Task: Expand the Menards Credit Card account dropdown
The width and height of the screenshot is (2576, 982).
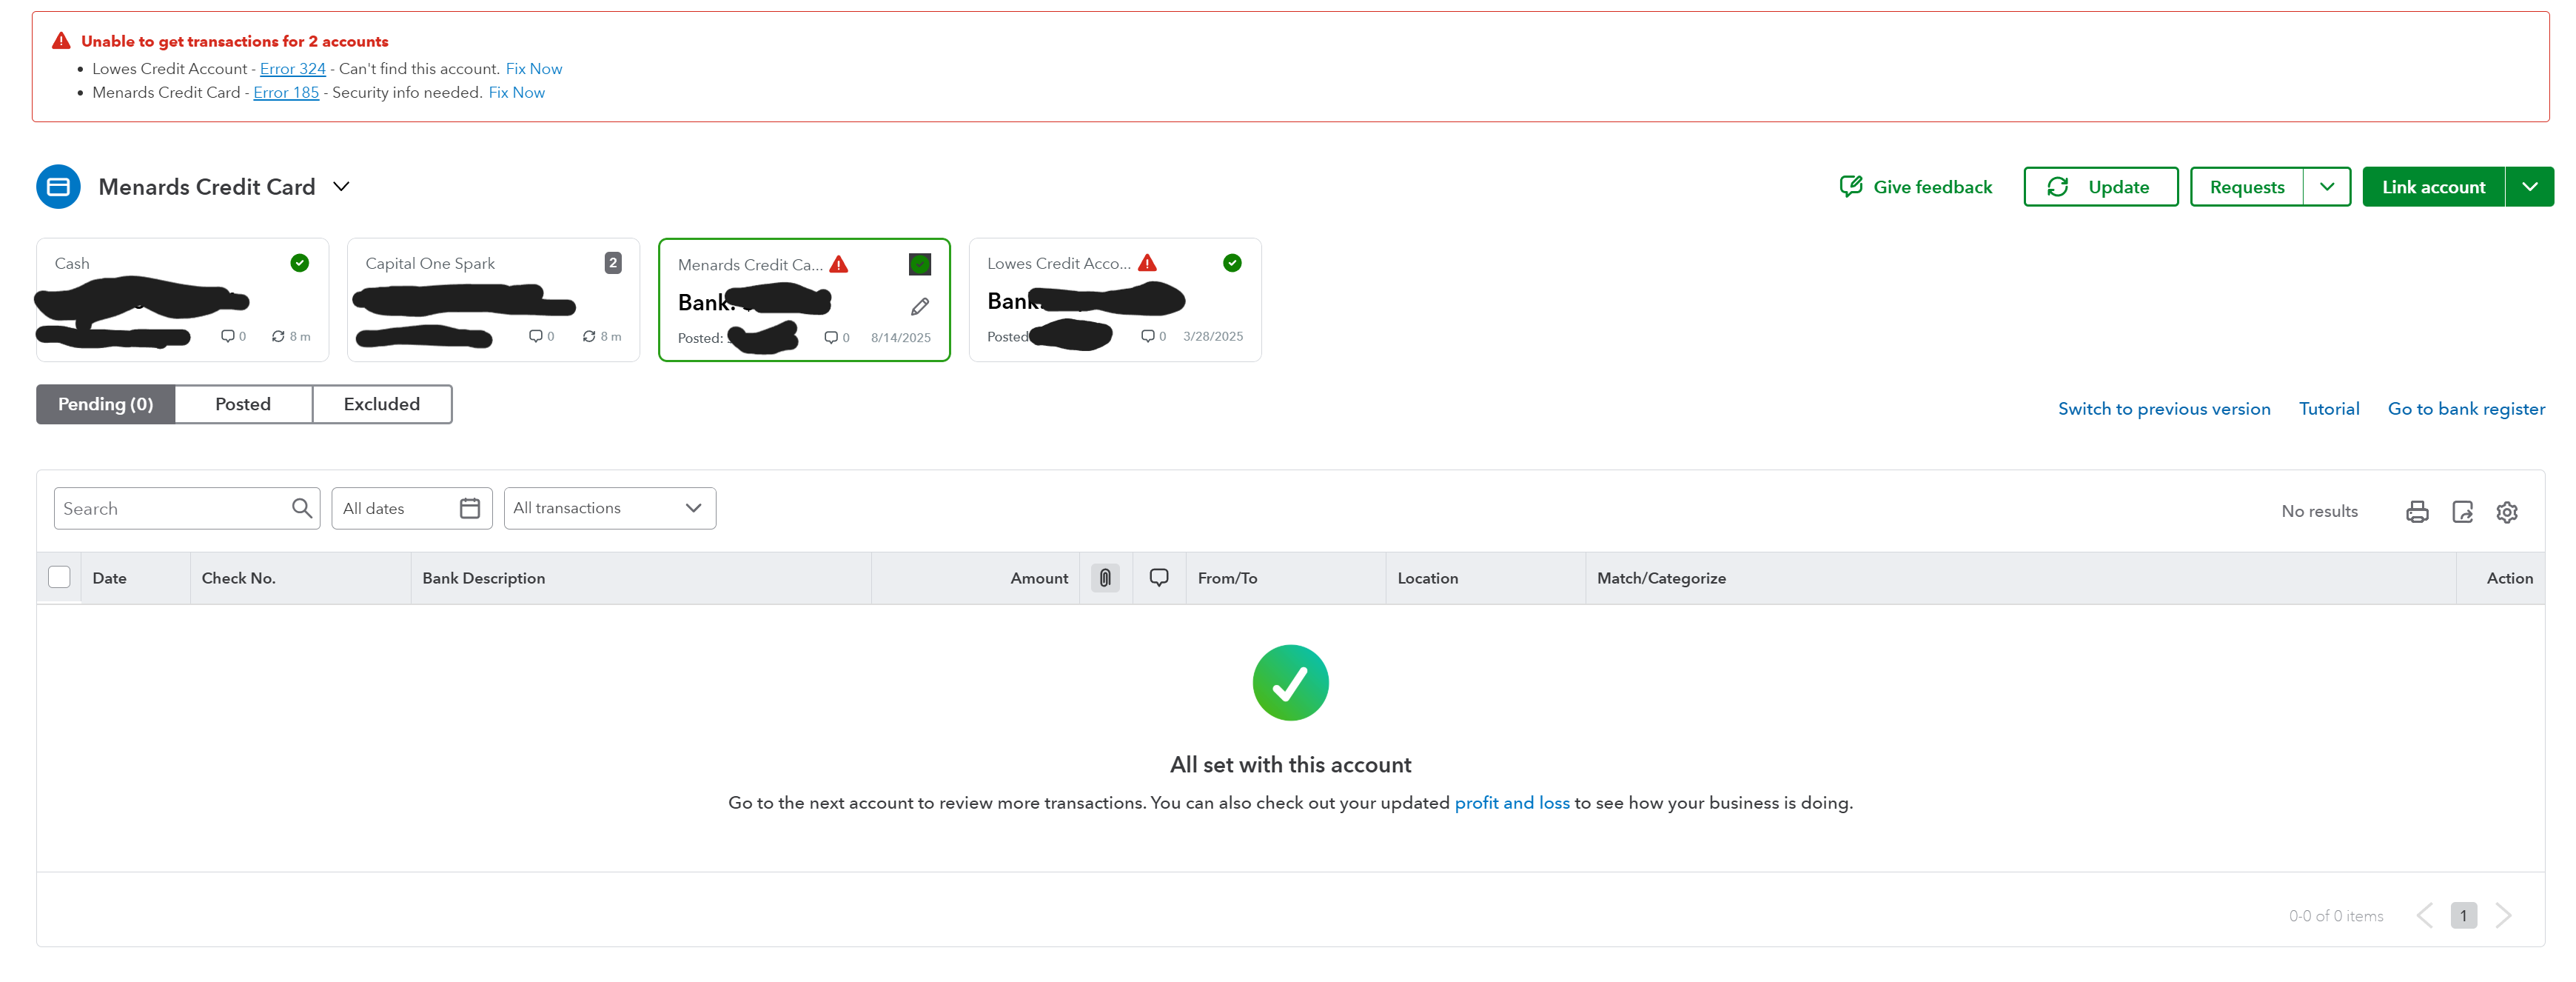Action: coord(341,187)
